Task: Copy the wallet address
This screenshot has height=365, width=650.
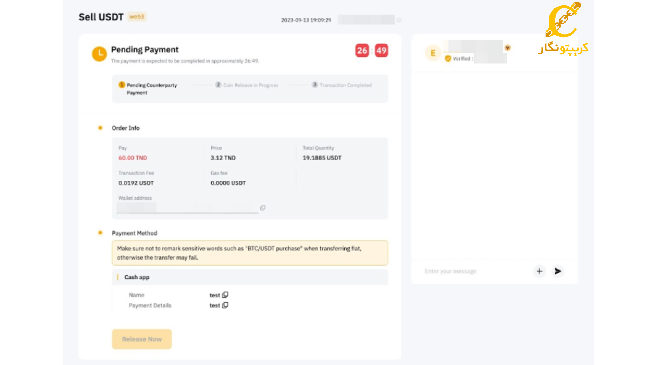Action: point(262,208)
